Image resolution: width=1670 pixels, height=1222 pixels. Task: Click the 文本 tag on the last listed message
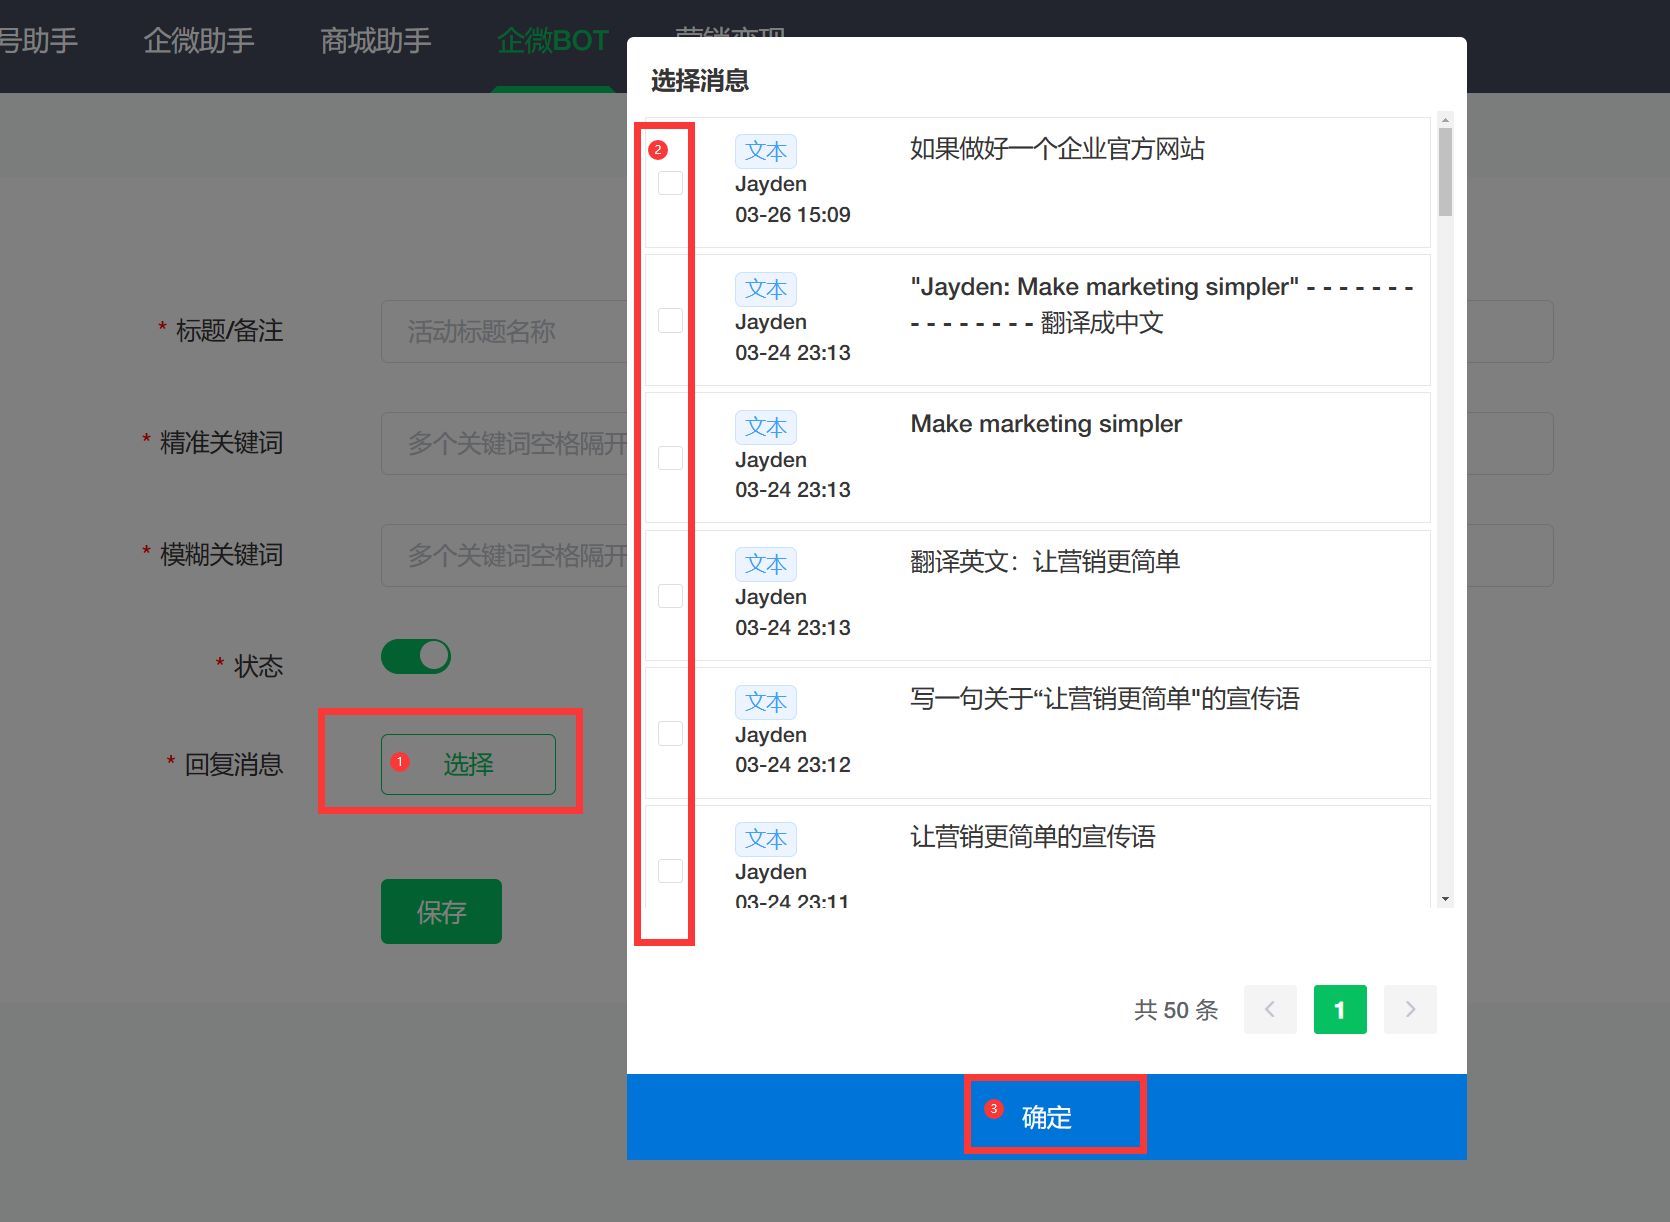tap(766, 839)
